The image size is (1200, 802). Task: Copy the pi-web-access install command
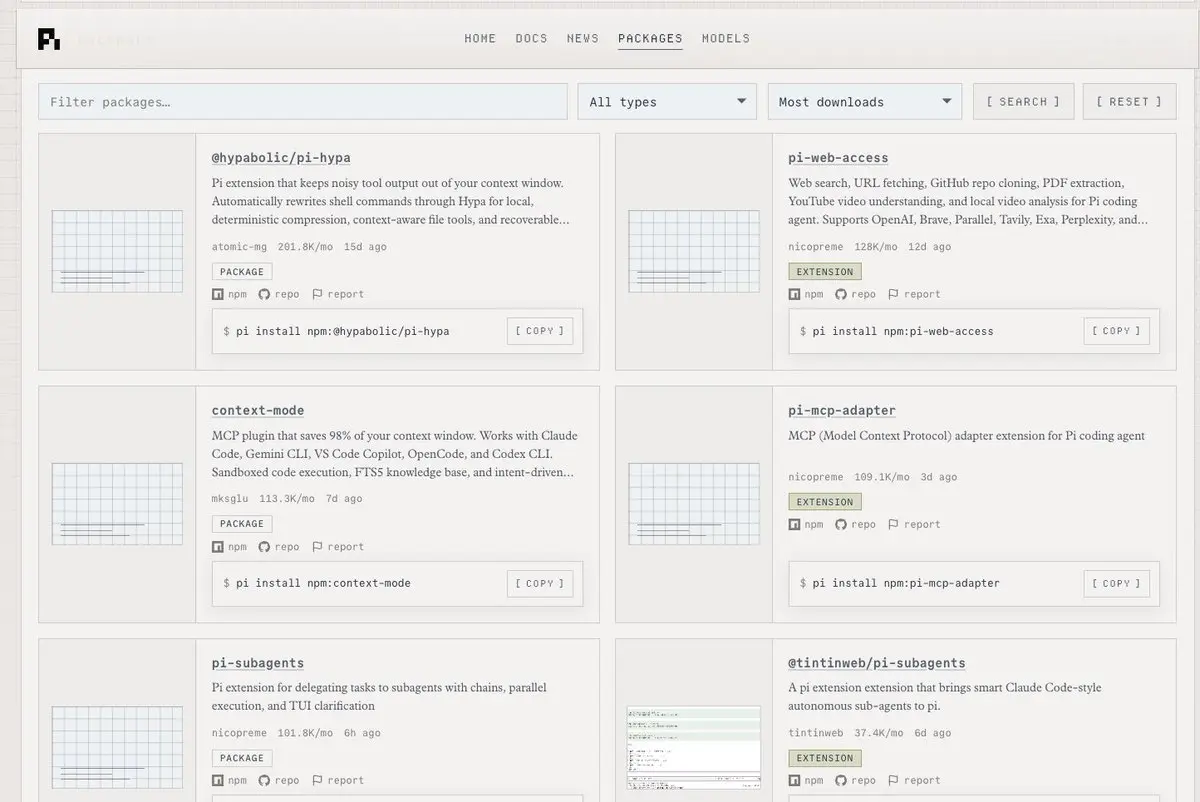1116,331
